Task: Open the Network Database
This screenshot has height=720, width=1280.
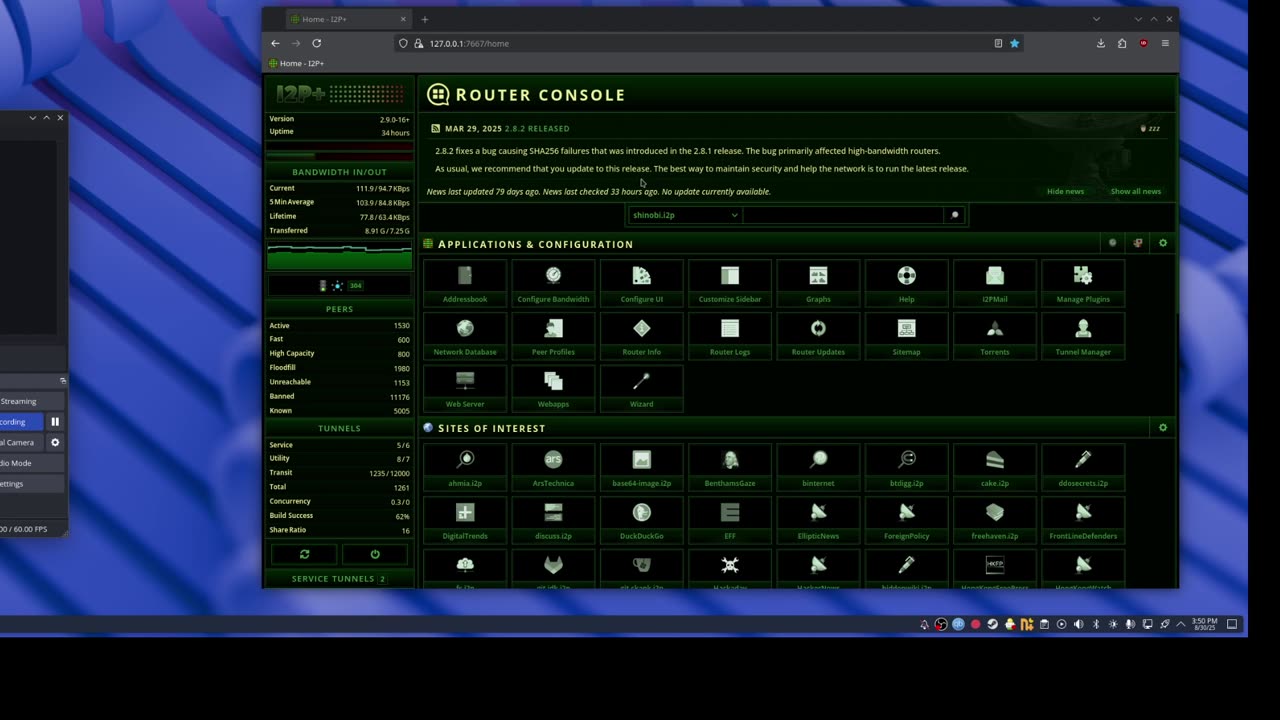Action: point(465,336)
